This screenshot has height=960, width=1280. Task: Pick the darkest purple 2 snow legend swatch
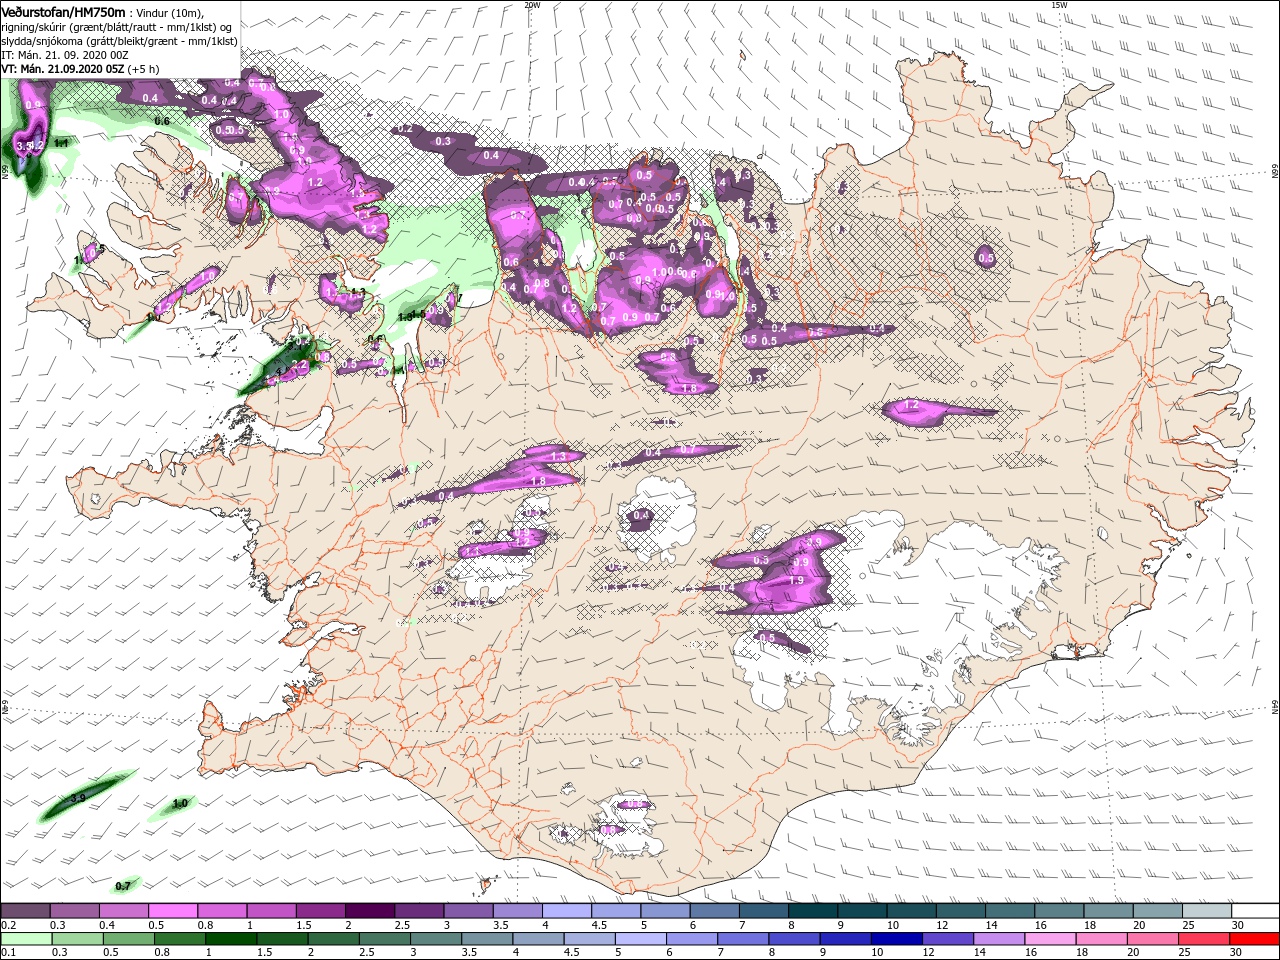[370, 912]
